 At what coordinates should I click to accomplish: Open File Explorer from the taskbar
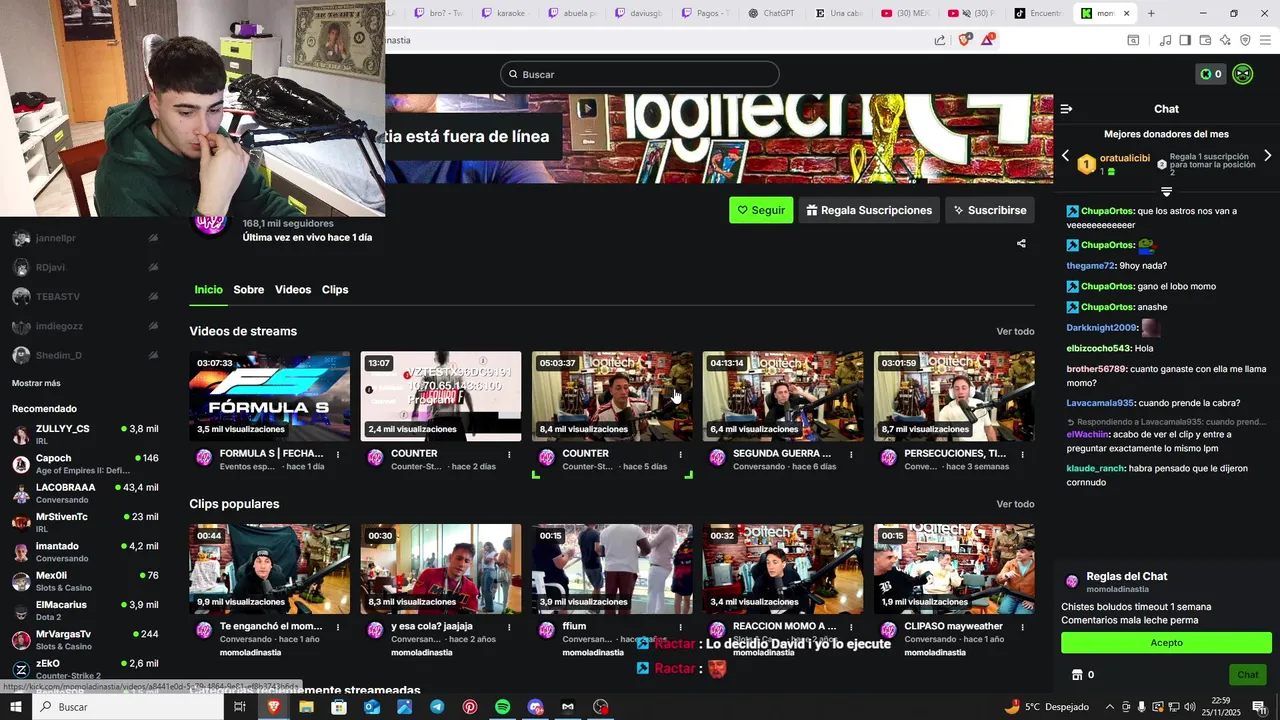306,707
